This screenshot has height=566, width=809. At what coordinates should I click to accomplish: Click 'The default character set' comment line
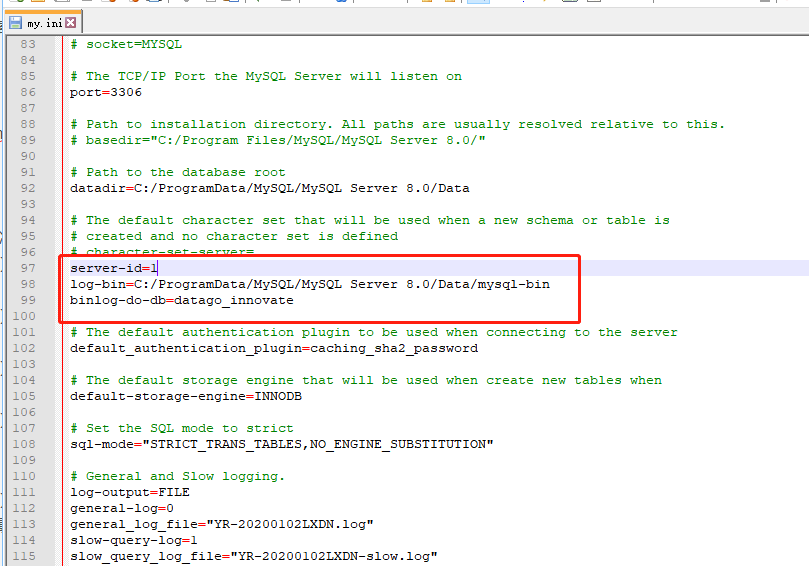click(370, 220)
